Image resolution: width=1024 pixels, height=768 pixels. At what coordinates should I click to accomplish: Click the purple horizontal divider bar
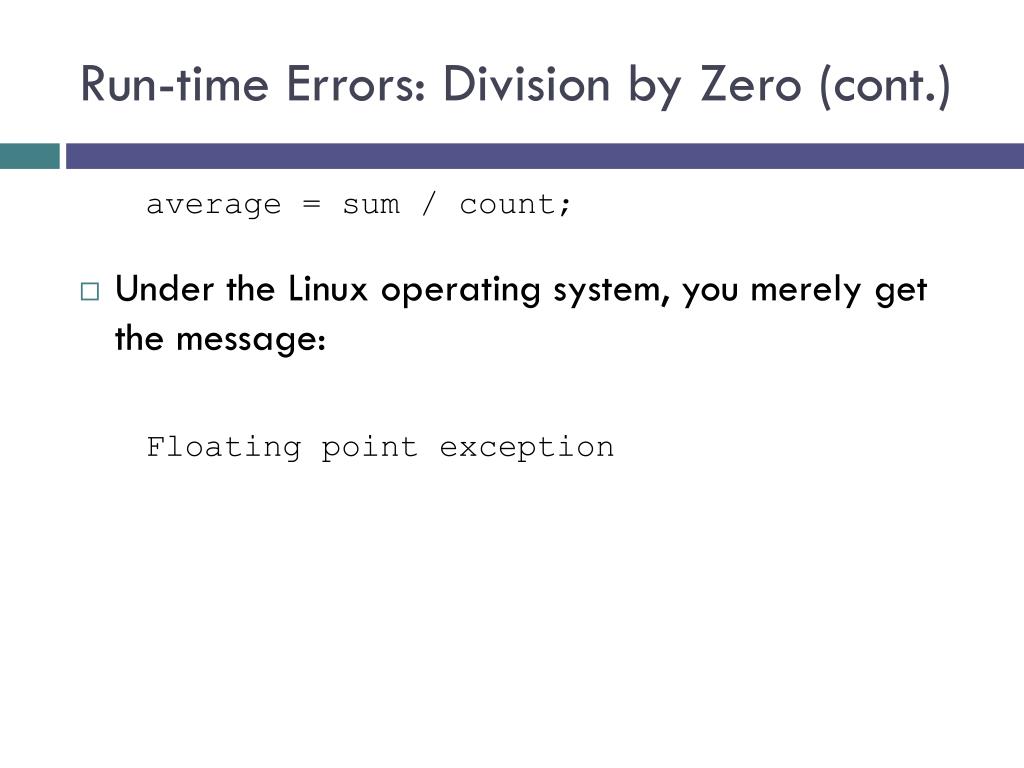click(545, 156)
